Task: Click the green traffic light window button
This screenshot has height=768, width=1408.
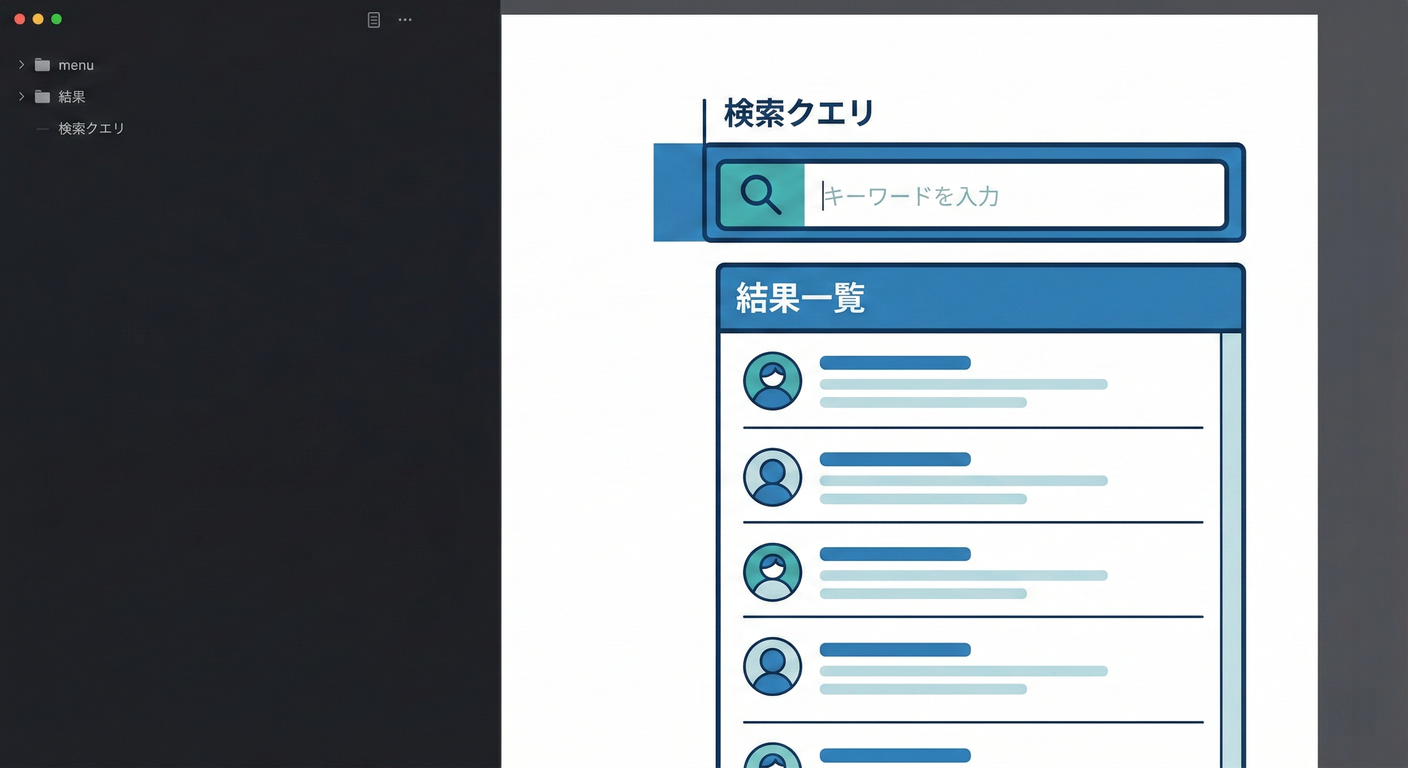Action: [56, 18]
